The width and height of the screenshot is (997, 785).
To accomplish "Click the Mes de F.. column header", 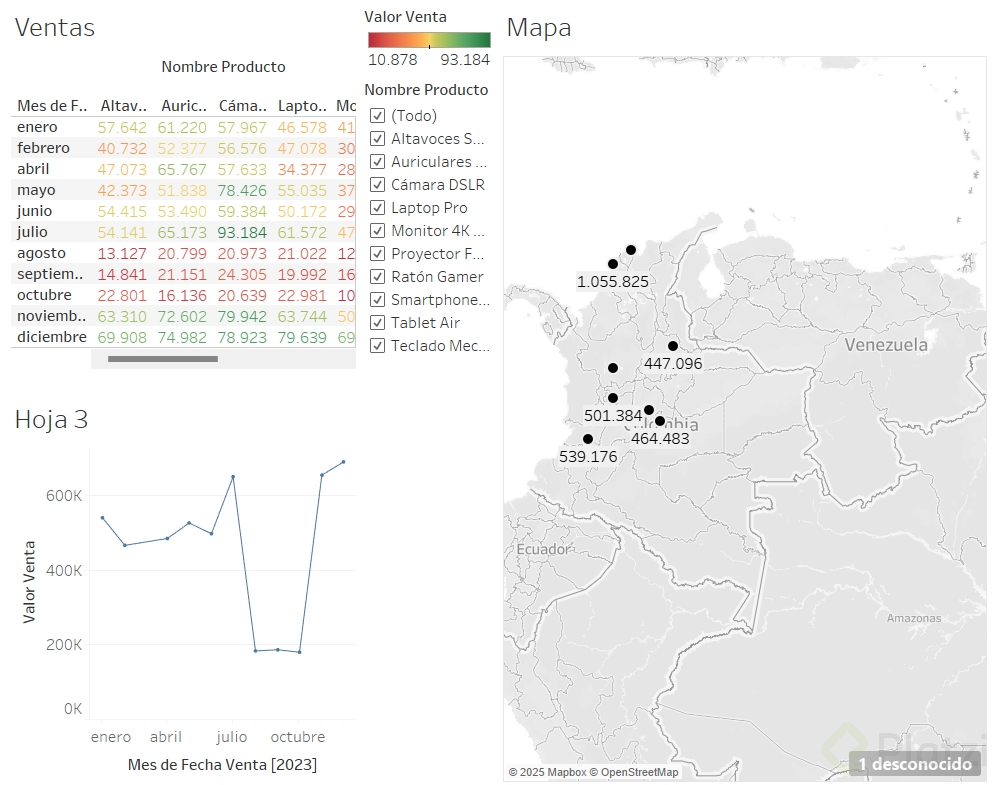I will point(52,106).
